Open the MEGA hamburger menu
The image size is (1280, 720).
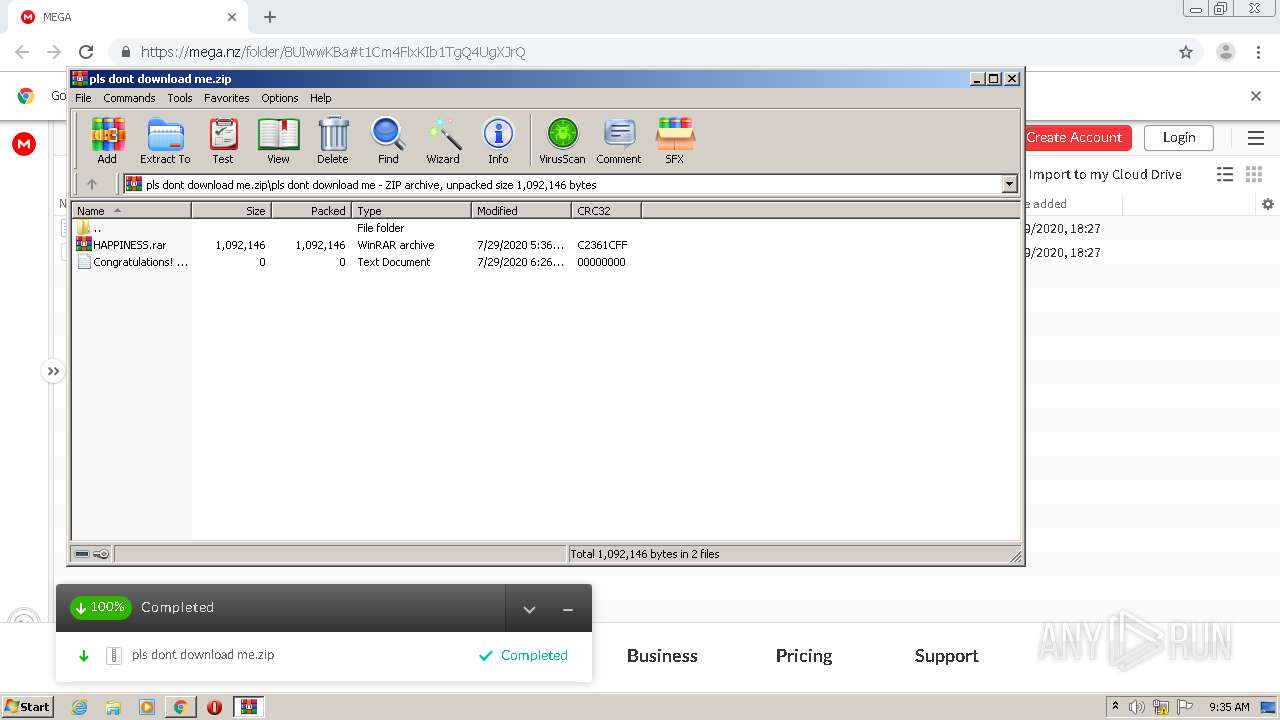[x=1255, y=137]
